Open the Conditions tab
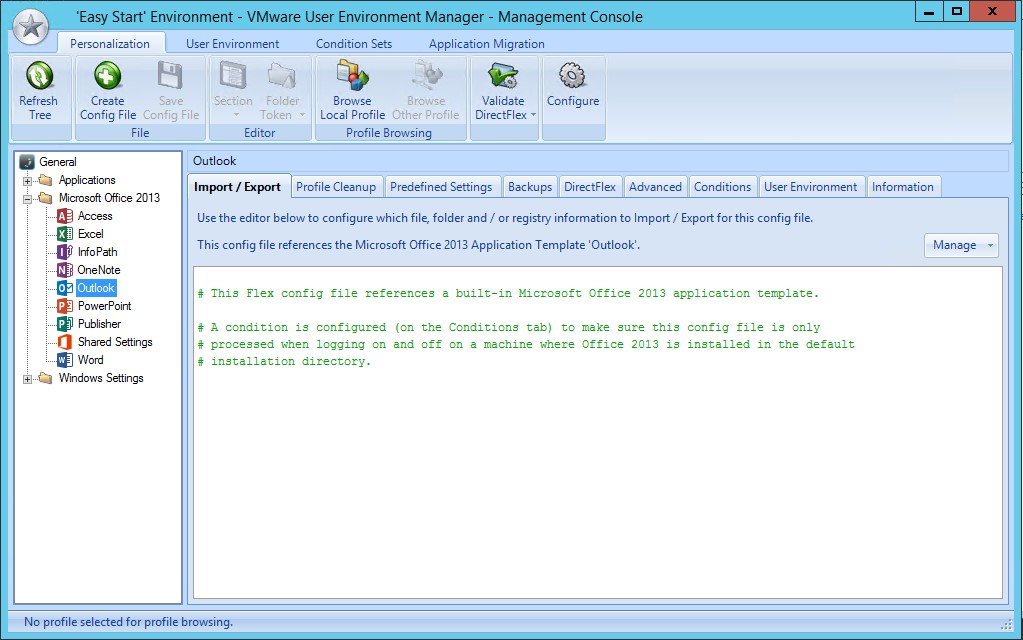 pyautogui.click(x=722, y=187)
